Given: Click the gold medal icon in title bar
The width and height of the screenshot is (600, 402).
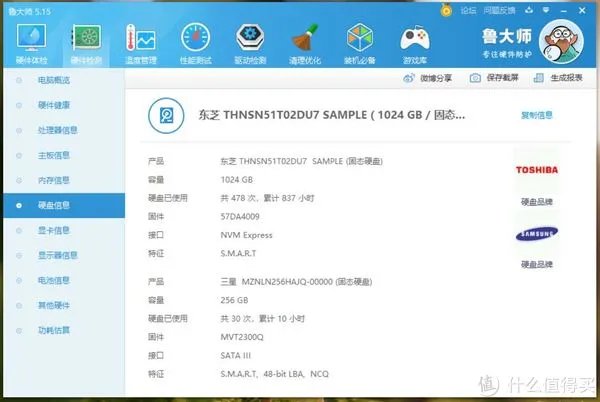Looking at the screenshot, I should 446,10.
